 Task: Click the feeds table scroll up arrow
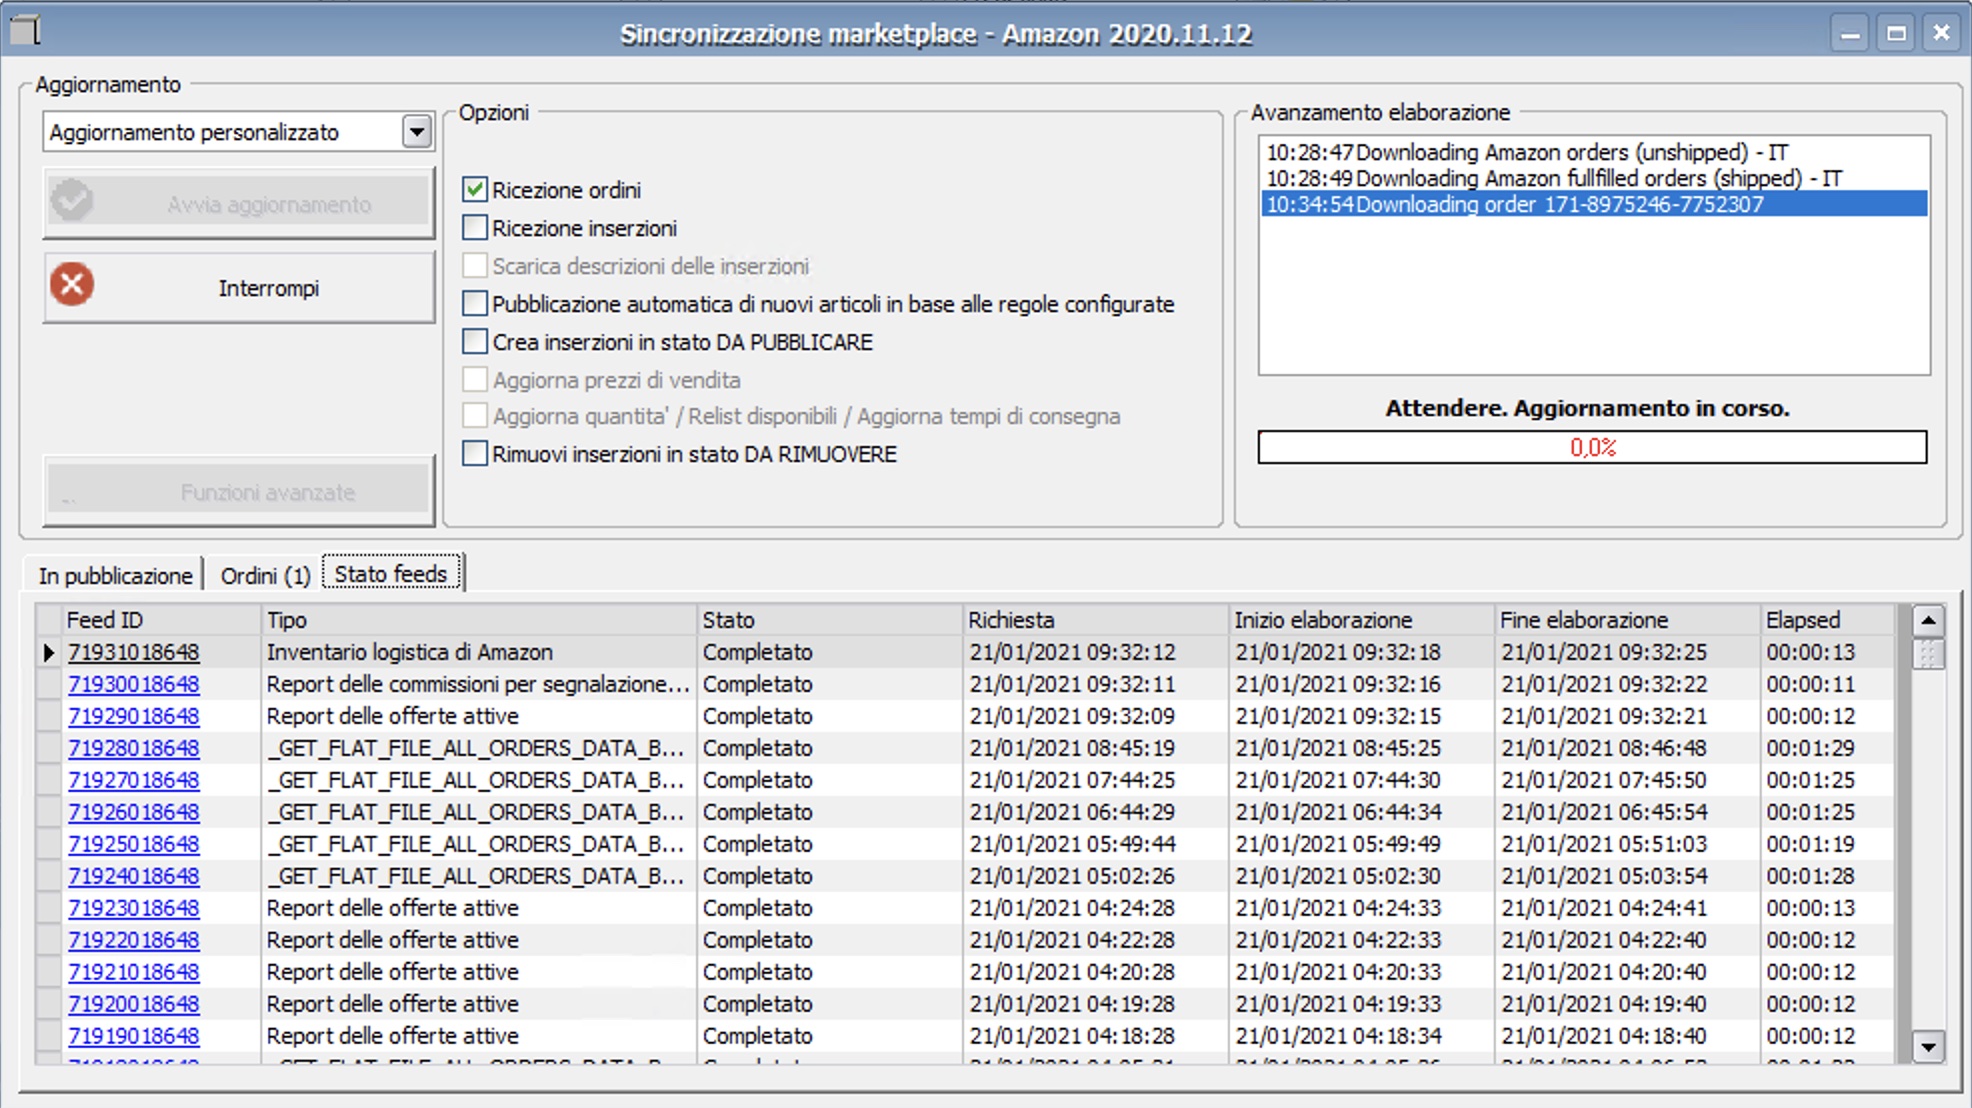(1928, 621)
